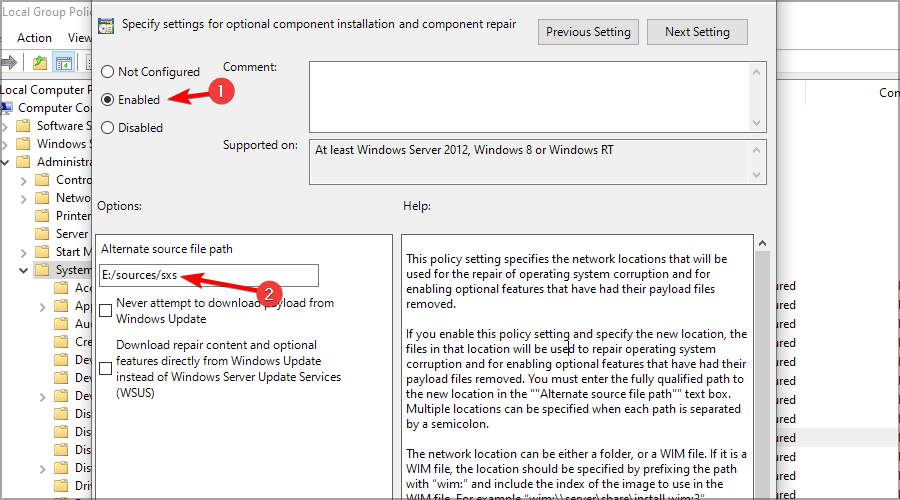The width and height of the screenshot is (900, 500).
Task: Click the Server folder icon
Action: tap(42, 234)
